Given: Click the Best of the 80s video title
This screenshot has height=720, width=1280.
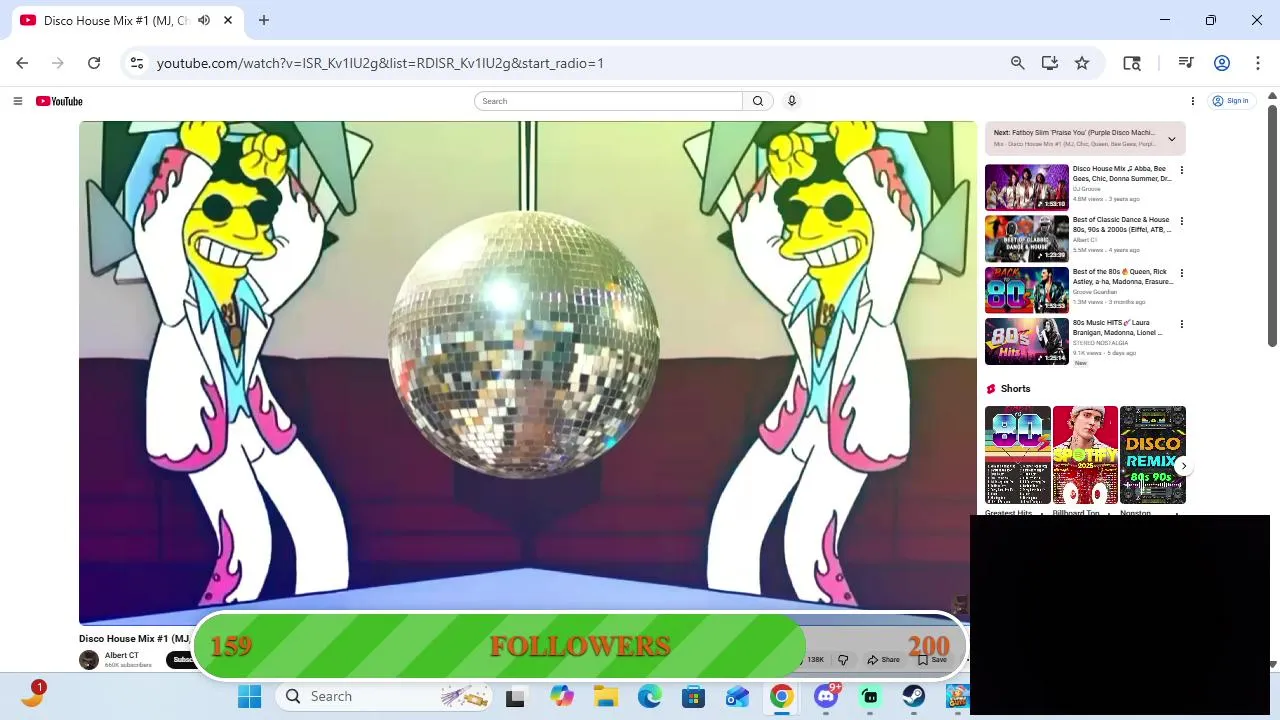Looking at the screenshot, I should pyautogui.click(x=1122, y=276).
